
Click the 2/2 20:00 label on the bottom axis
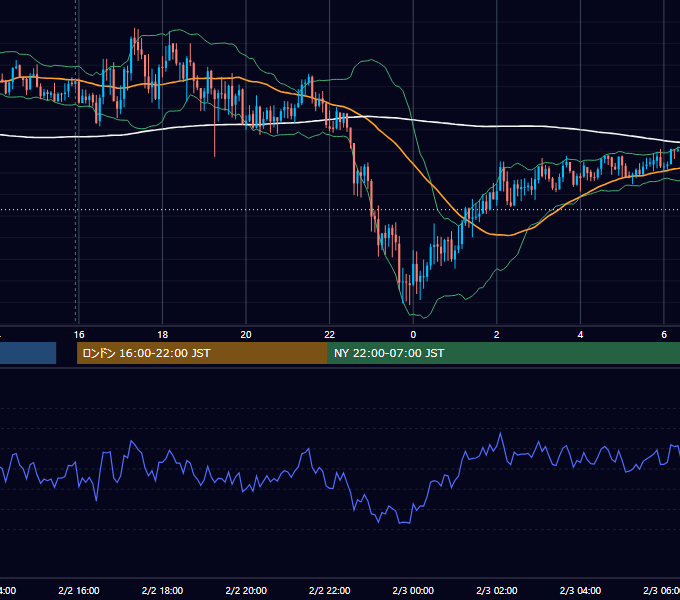tap(246, 590)
